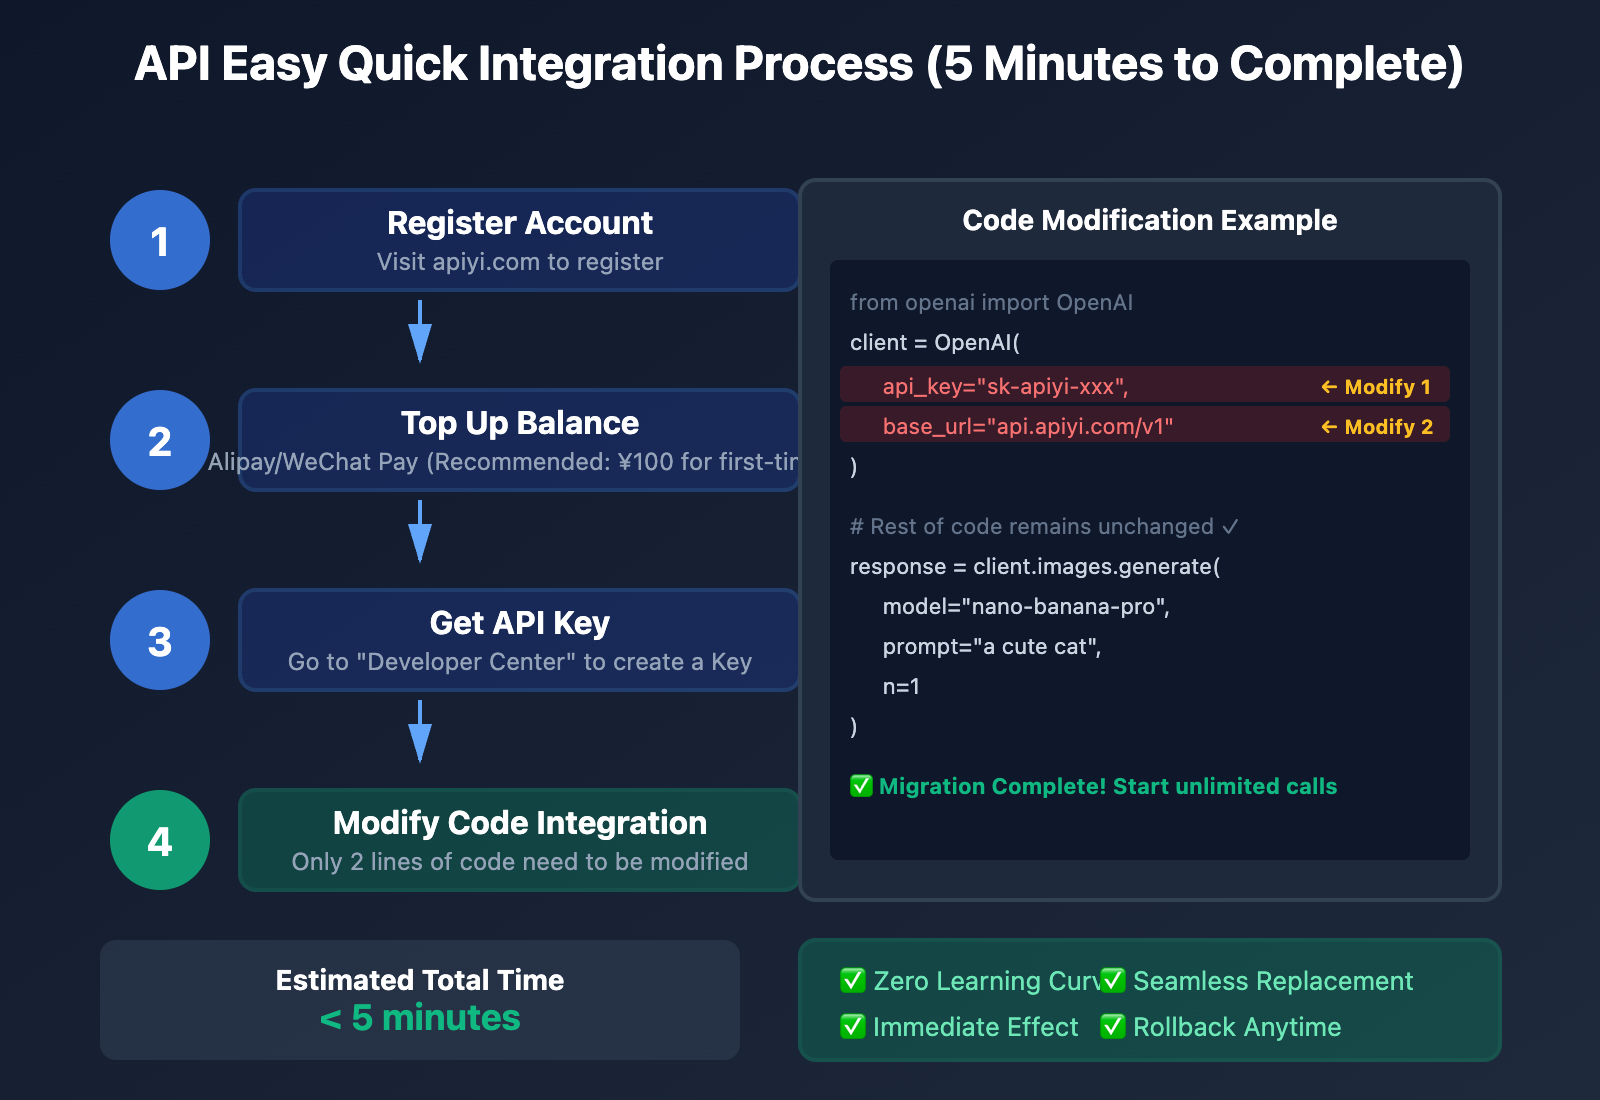
Task: Click the step 3 numbered circle icon
Action: (159, 640)
